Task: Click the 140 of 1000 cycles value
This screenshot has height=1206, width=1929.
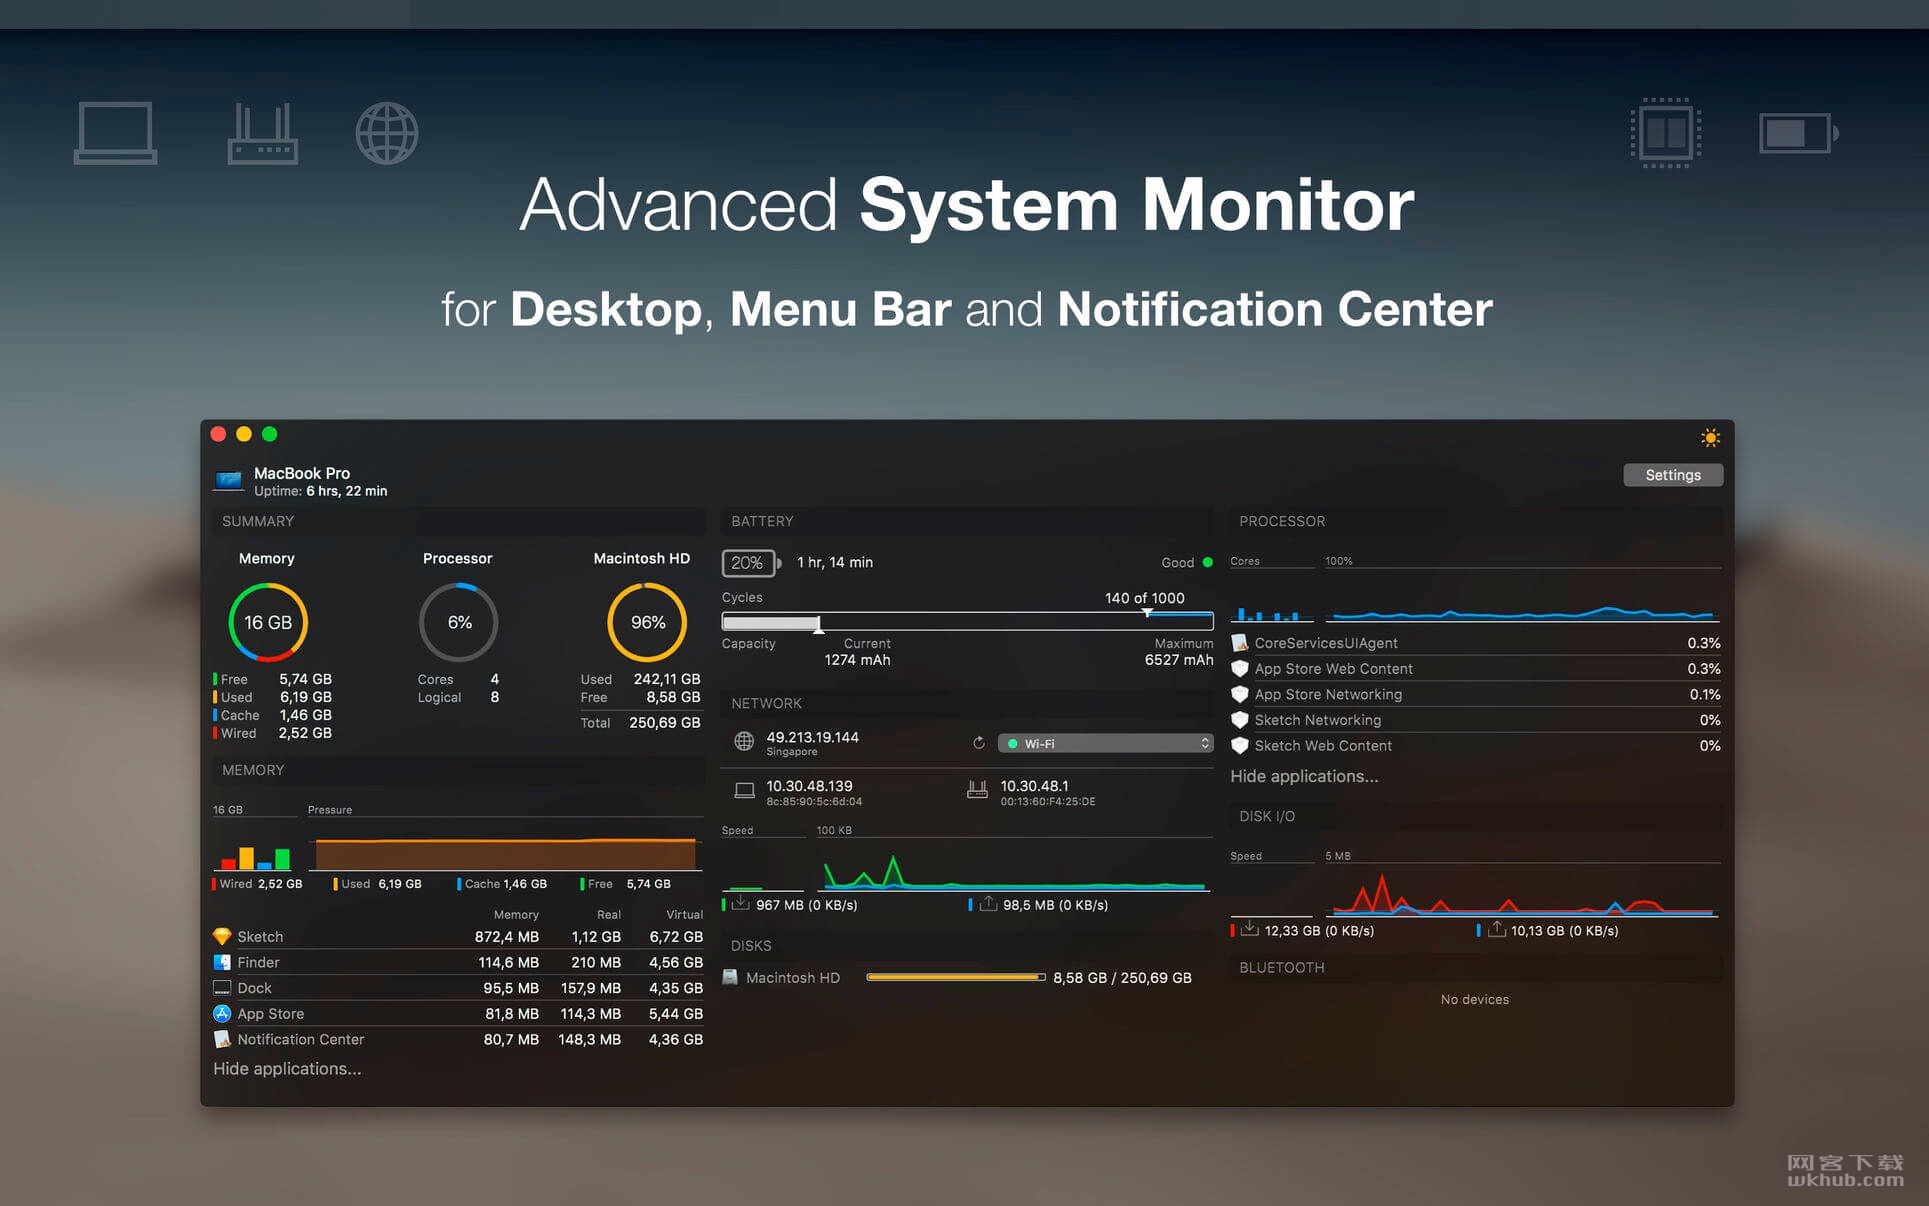Action: (x=1144, y=598)
